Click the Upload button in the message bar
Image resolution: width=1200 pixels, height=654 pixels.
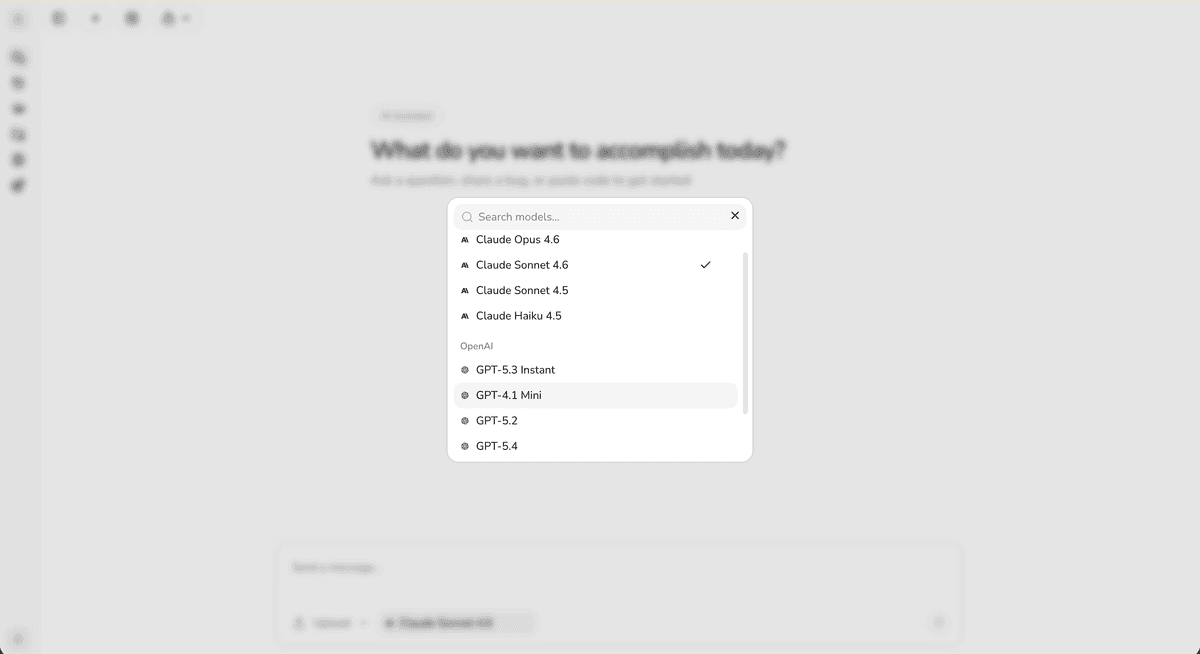332,622
